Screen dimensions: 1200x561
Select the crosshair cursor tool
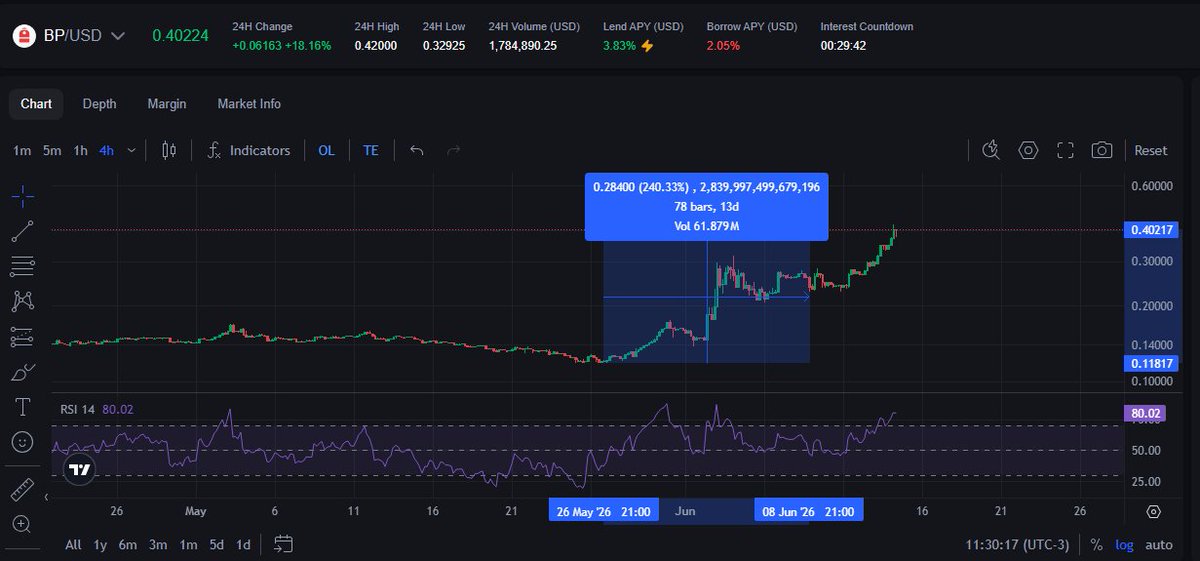(x=23, y=196)
